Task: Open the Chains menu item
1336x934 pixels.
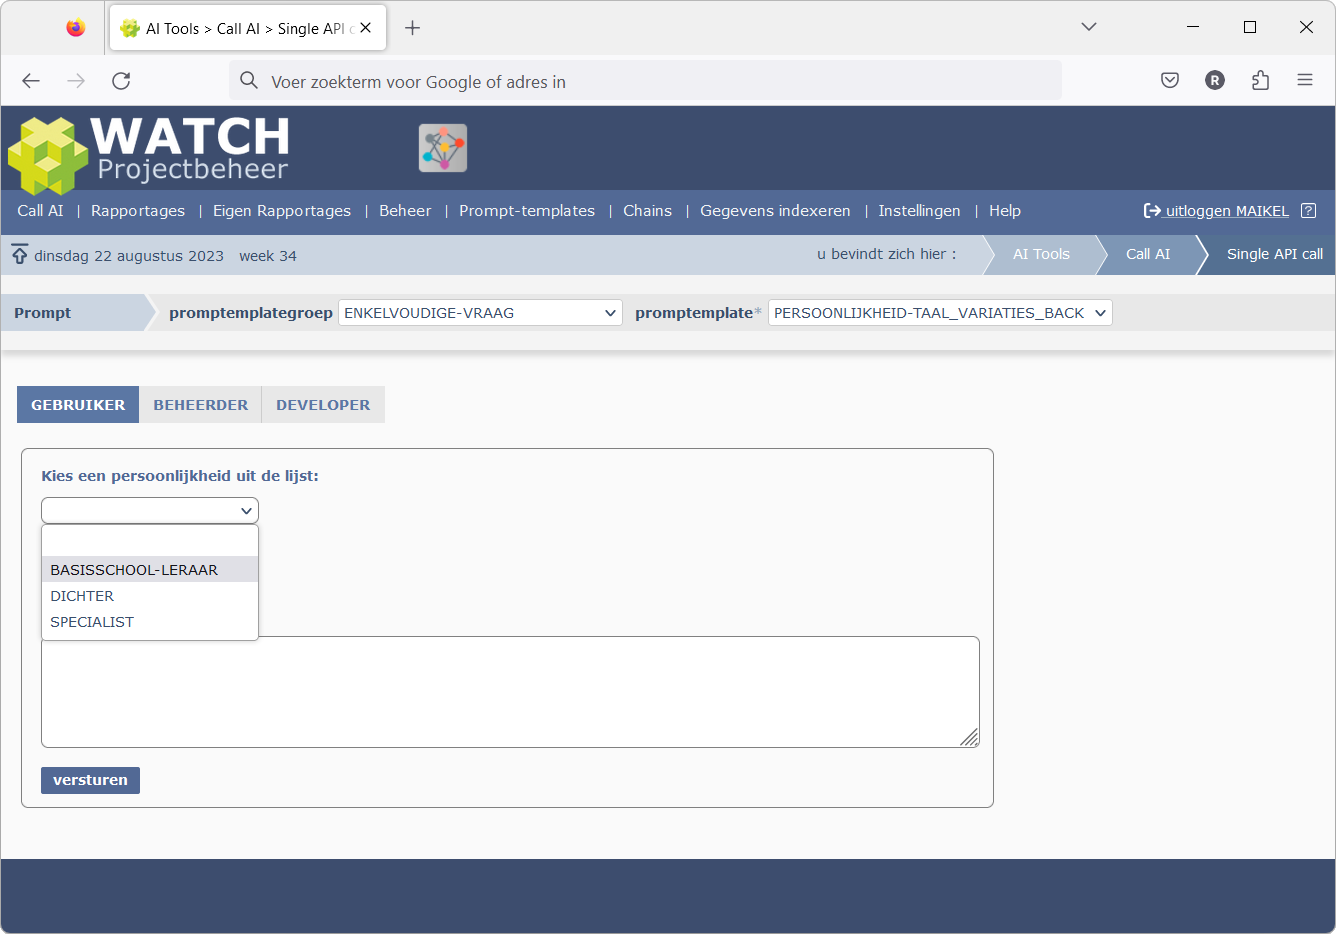Action: (647, 211)
